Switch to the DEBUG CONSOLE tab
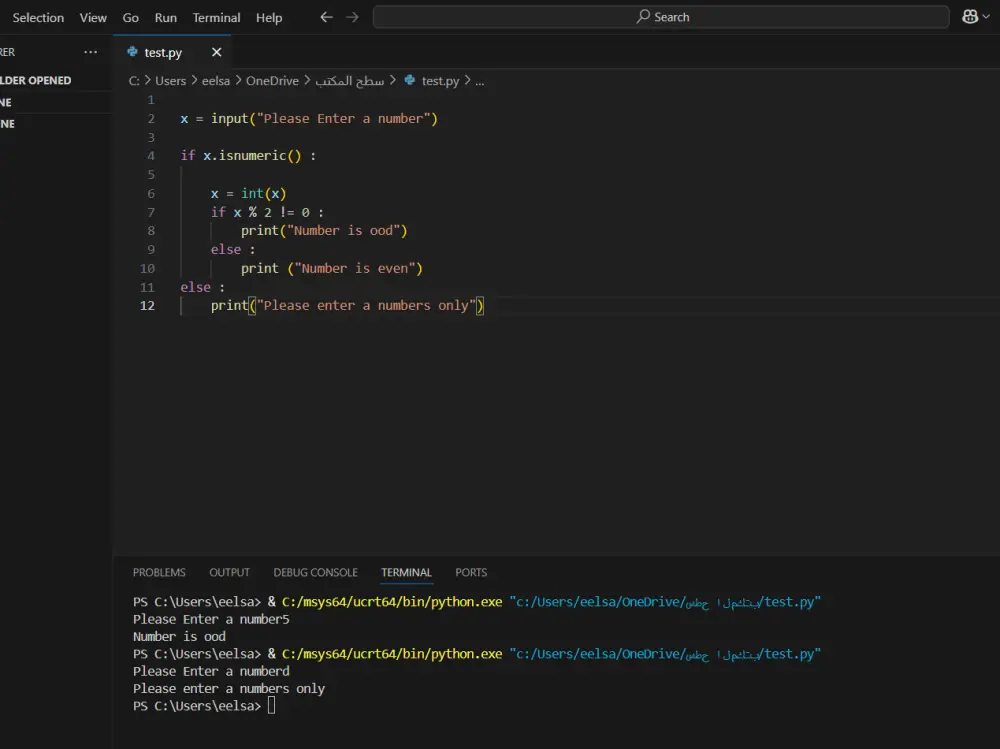This screenshot has height=749, width=1000. (x=315, y=572)
